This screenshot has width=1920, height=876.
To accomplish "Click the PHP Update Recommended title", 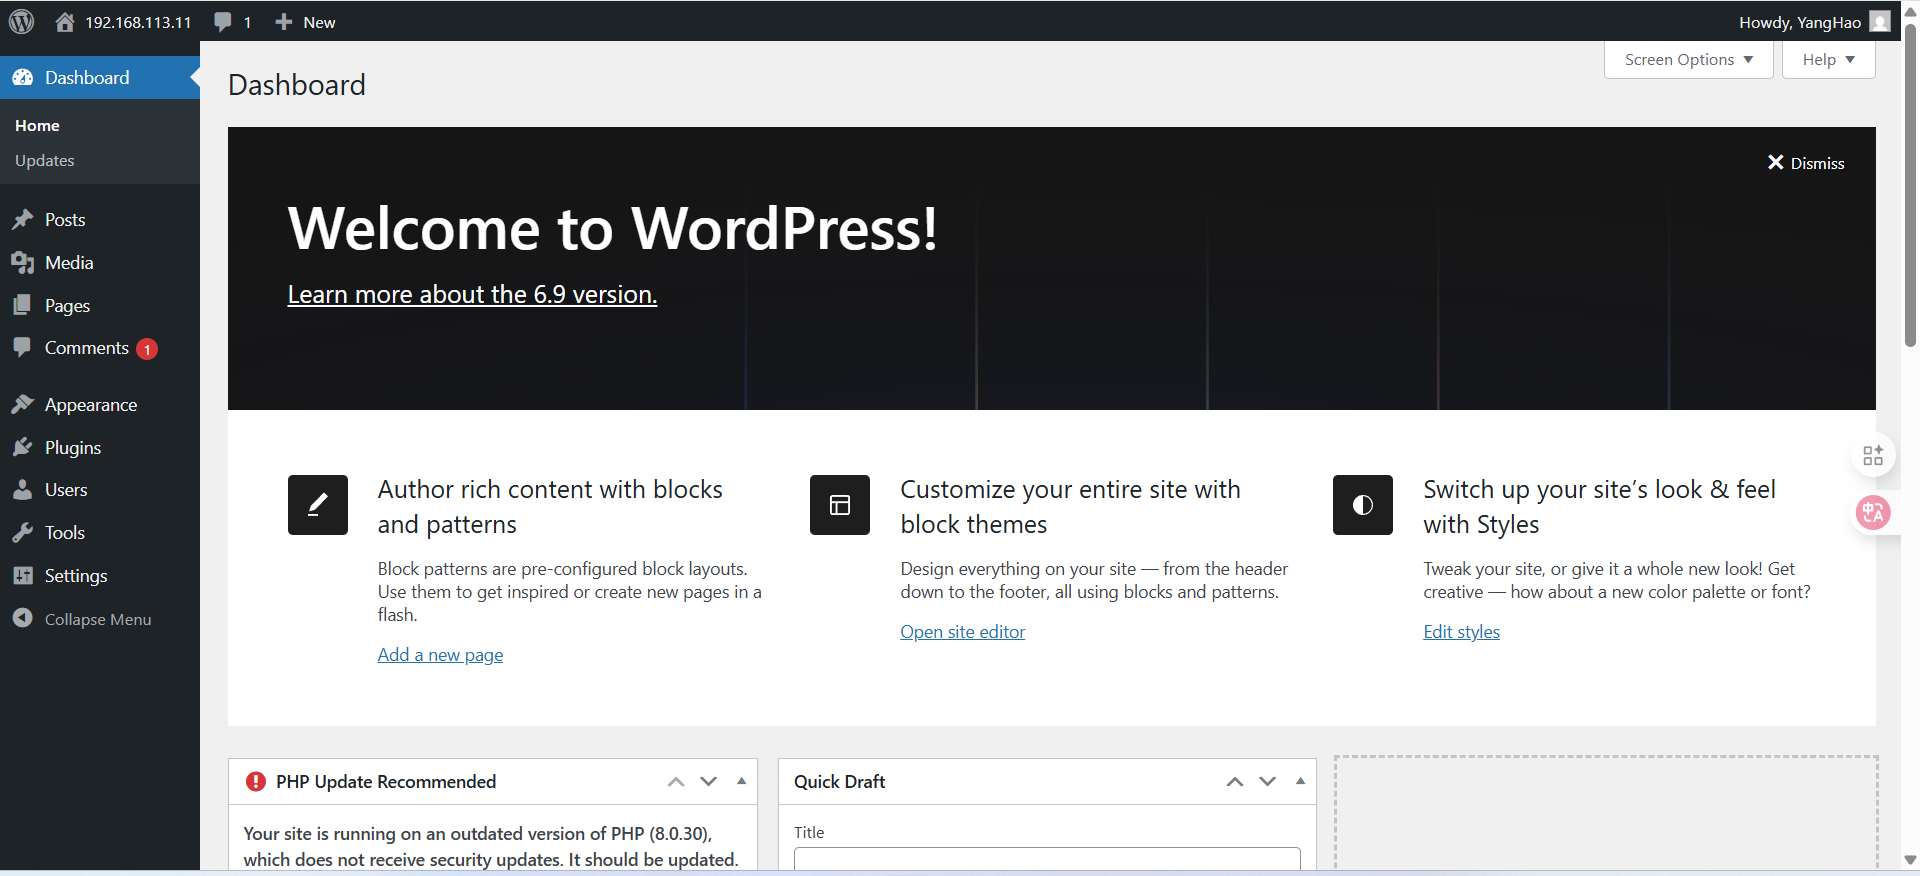I will [x=386, y=782].
